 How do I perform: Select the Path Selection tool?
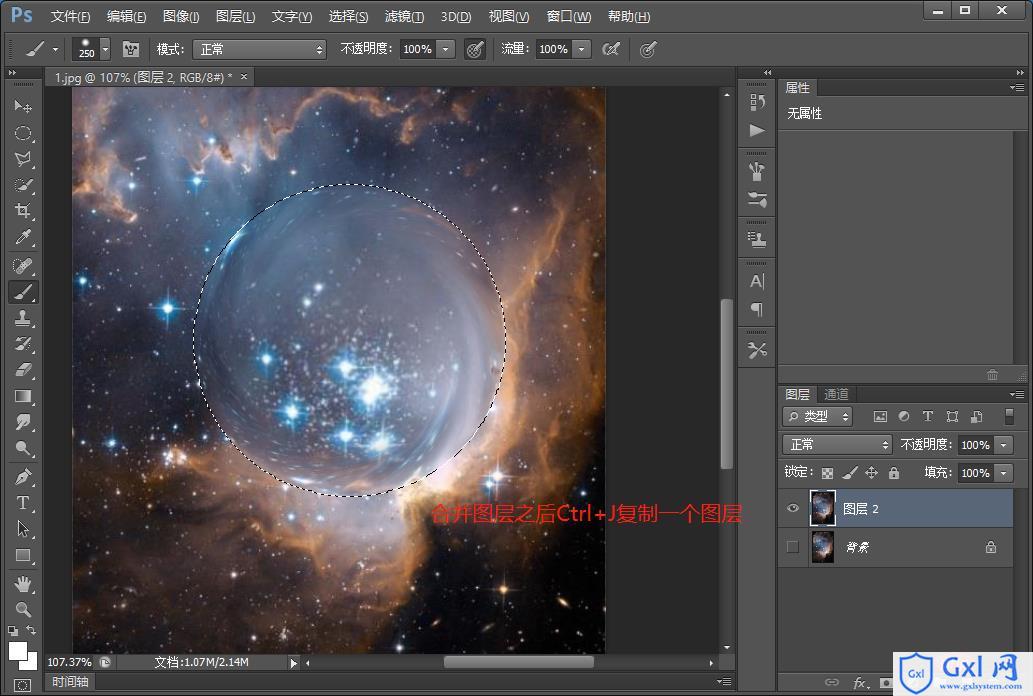(23, 529)
